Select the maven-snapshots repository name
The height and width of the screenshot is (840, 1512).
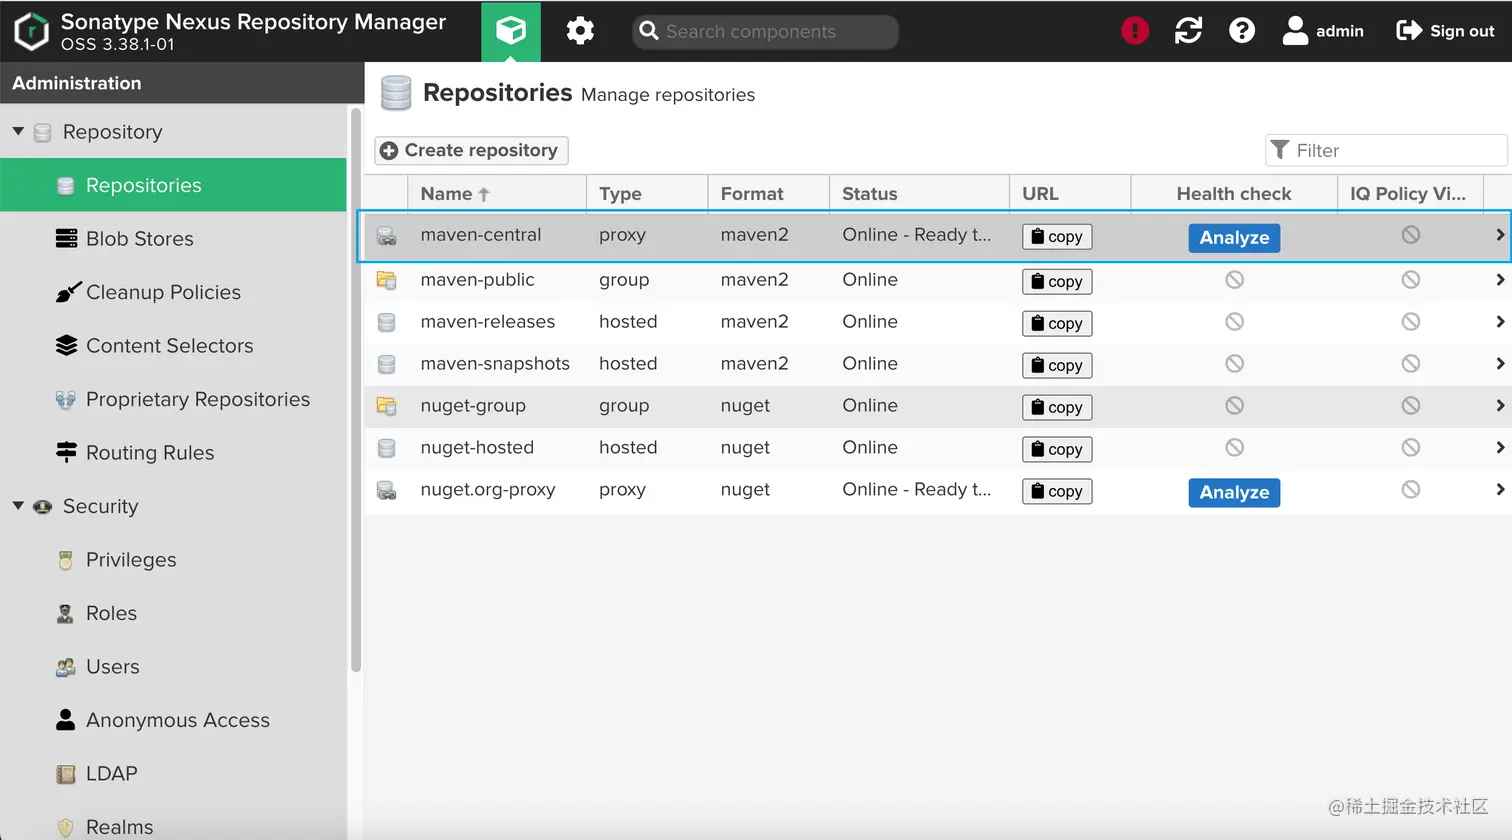coord(495,364)
